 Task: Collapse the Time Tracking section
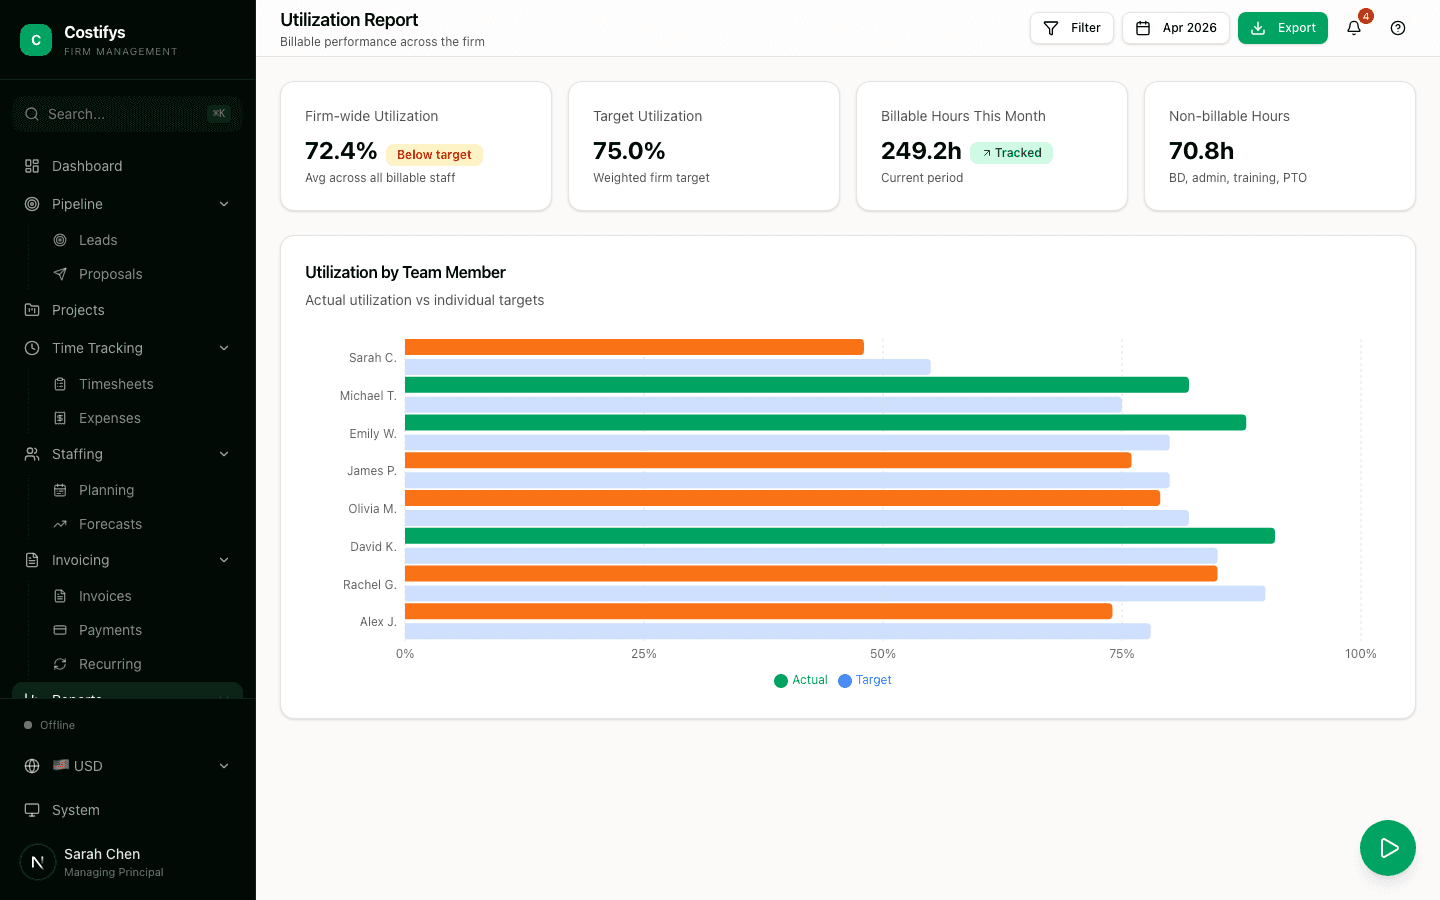click(x=224, y=348)
